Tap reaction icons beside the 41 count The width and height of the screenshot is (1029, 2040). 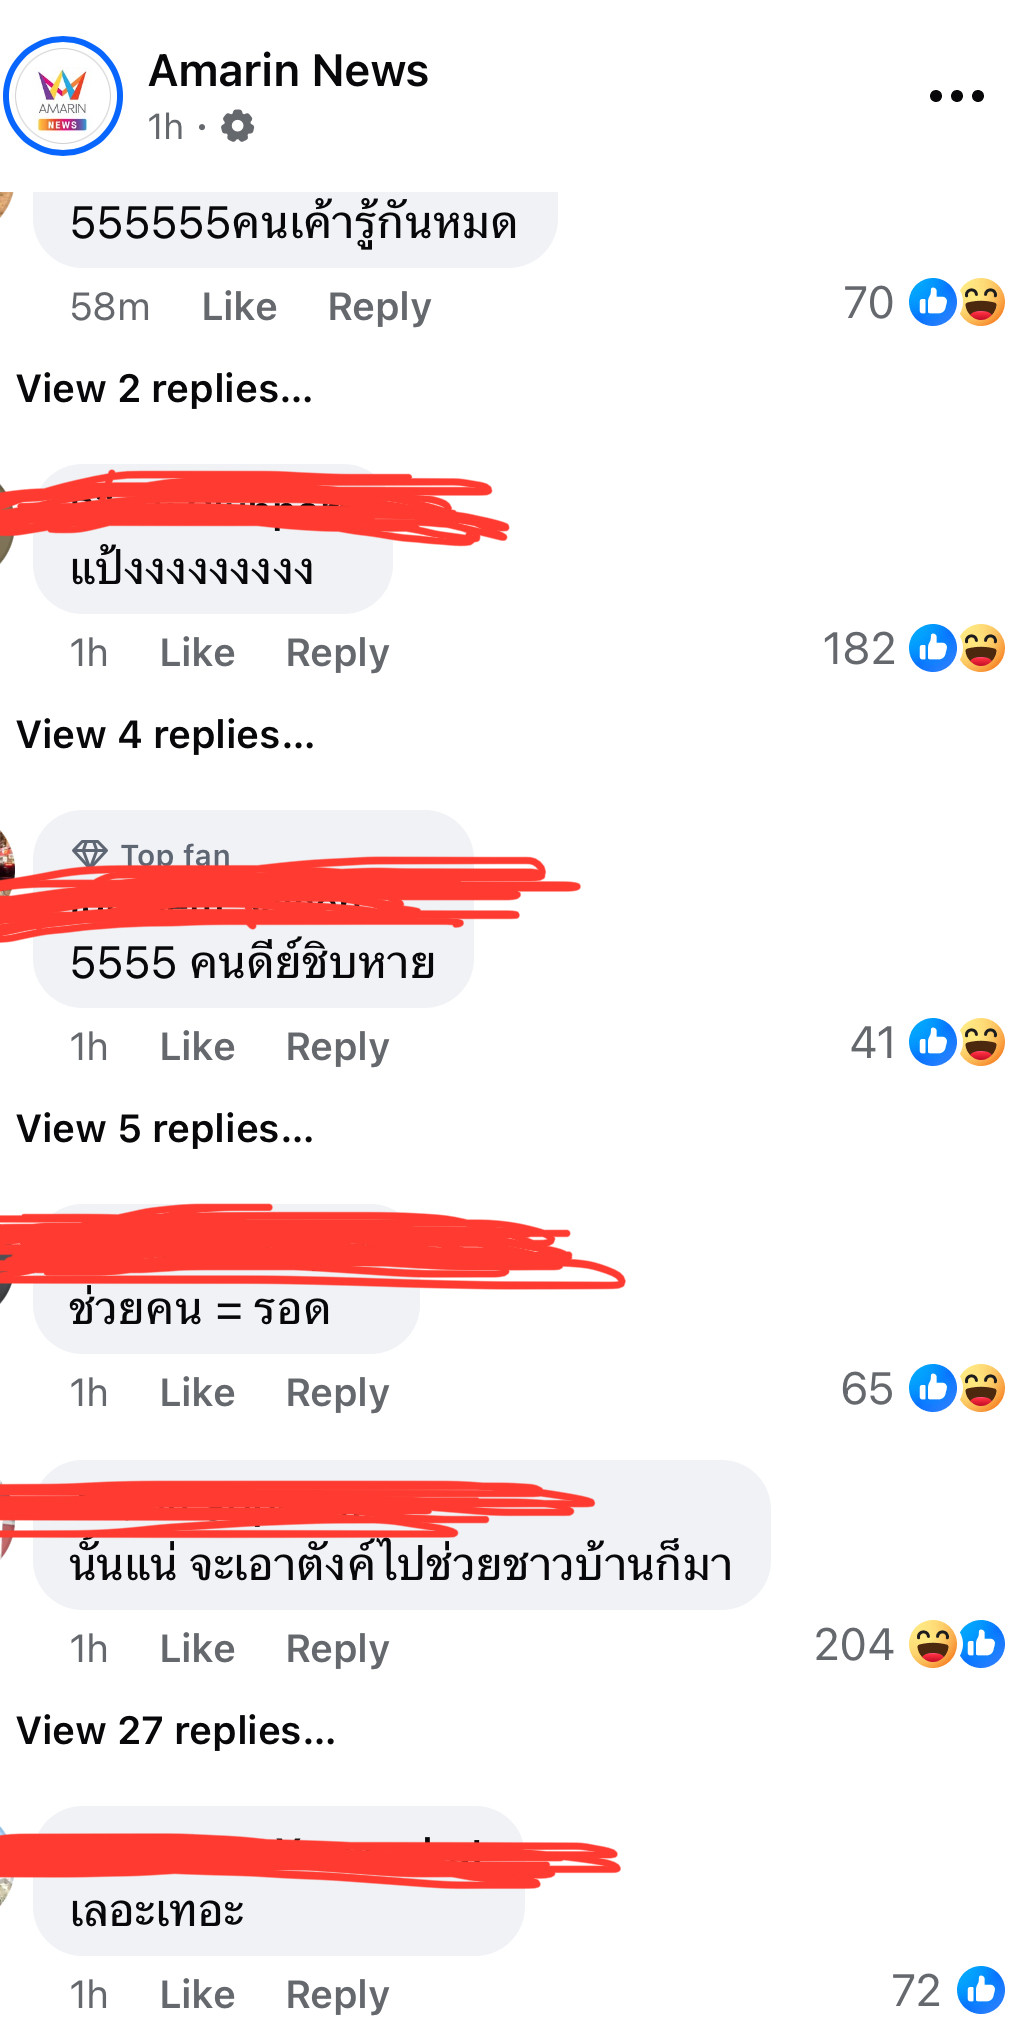957,1043
